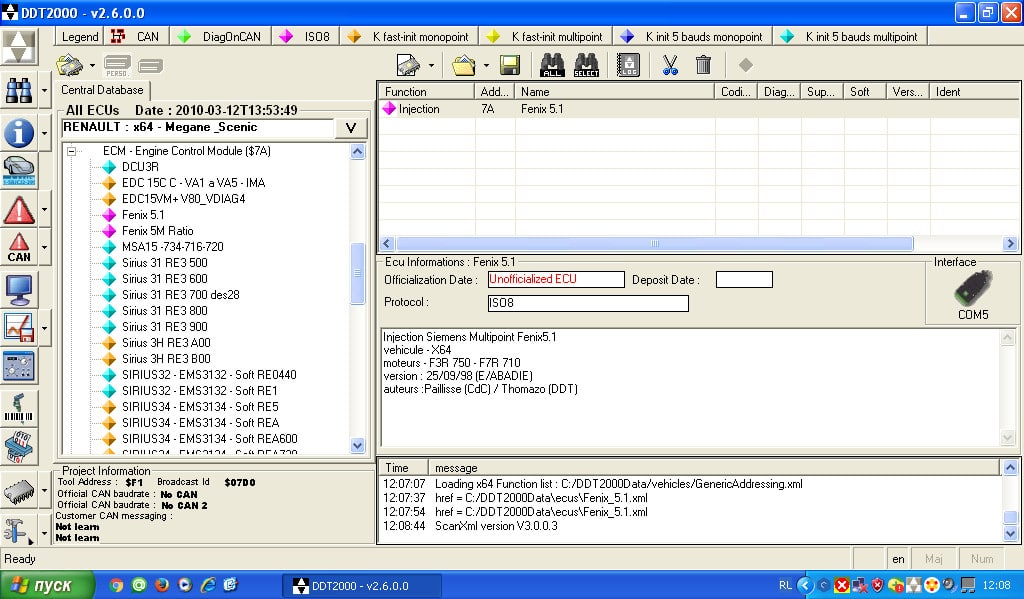Click the ECU tree vertical scrollbar thumb
Viewport: 1024px width, 599px height.
coord(357,273)
